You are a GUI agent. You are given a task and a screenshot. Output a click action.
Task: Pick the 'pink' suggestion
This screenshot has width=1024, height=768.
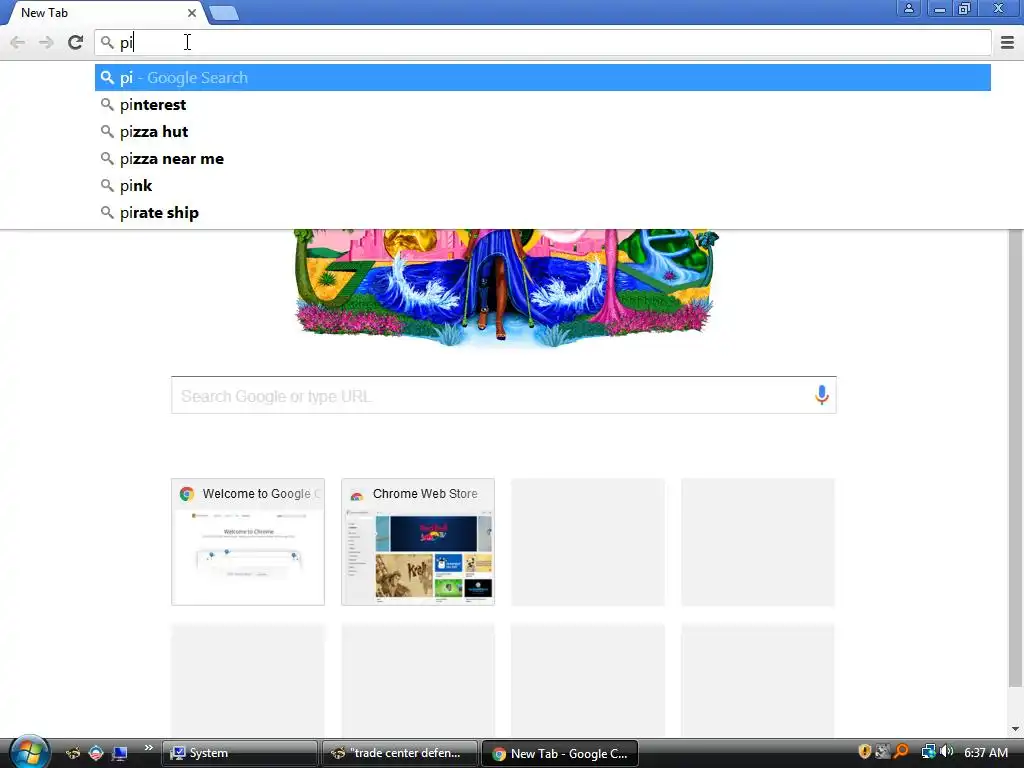pos(543,185)
